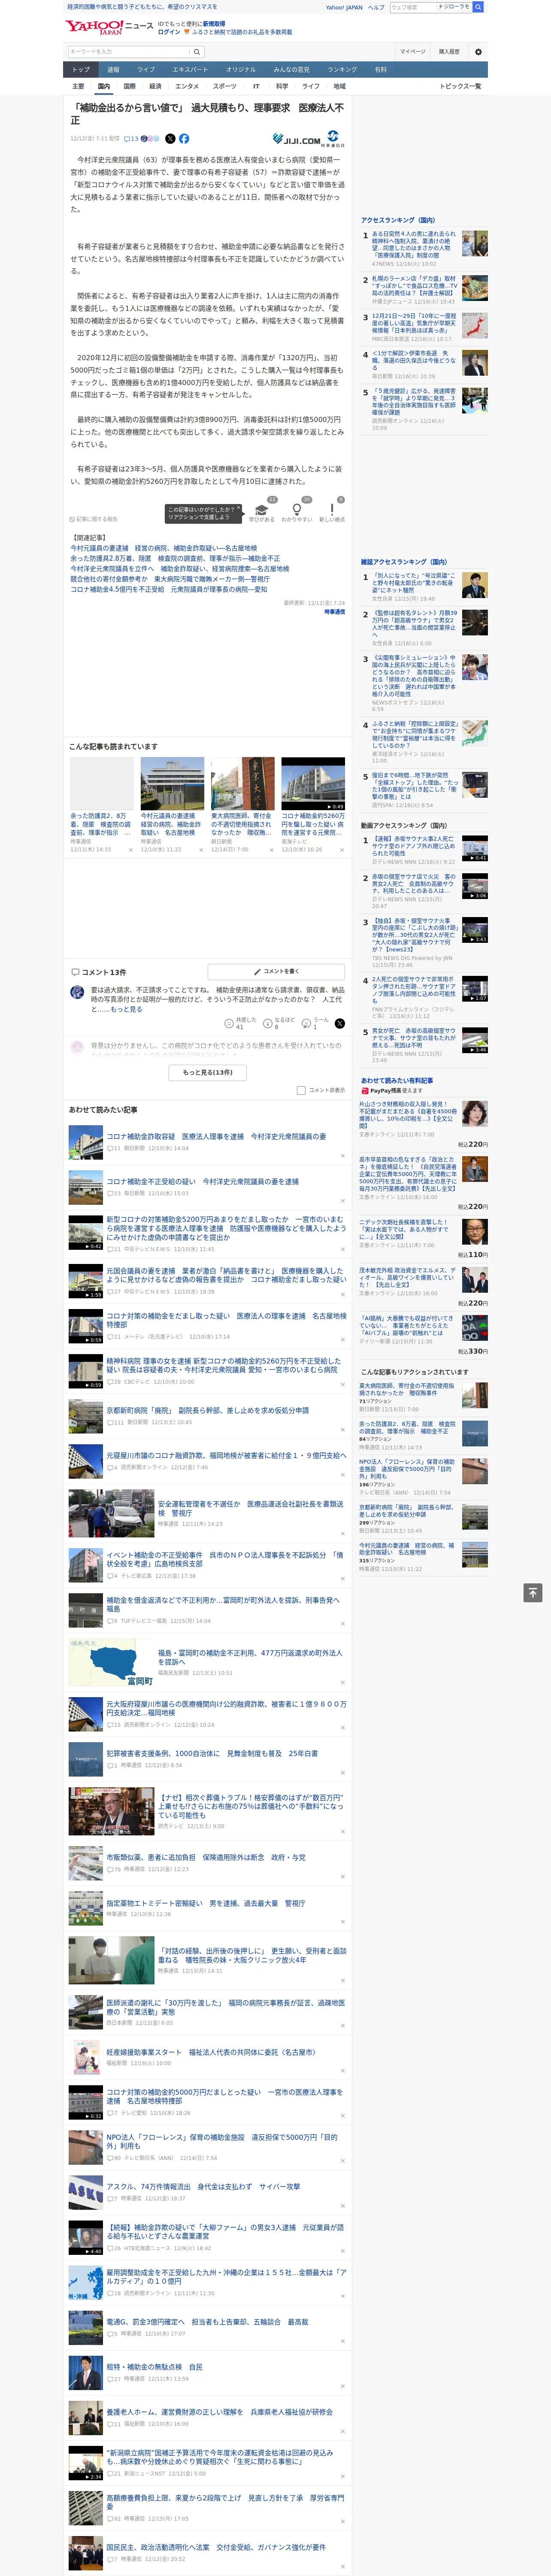Screen dimensions: 551x2576
Task: Click the ログイン link
Action: click(169, 32)
